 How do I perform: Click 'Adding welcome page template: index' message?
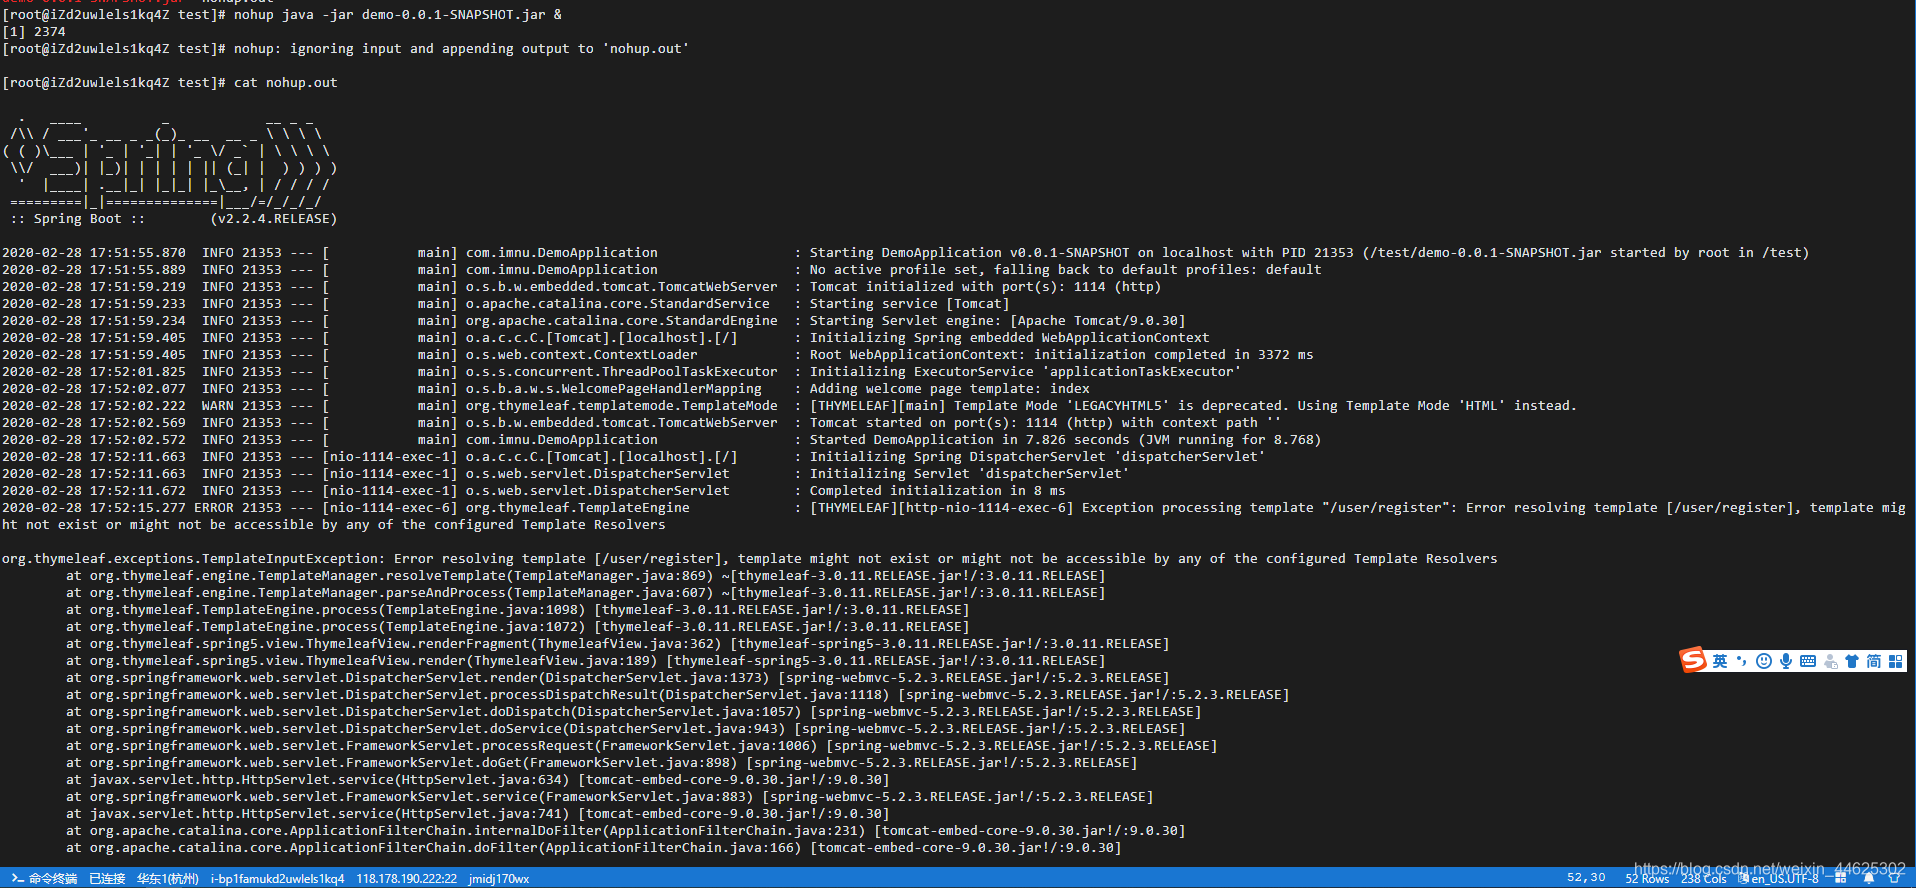click(x=950, y=389)
